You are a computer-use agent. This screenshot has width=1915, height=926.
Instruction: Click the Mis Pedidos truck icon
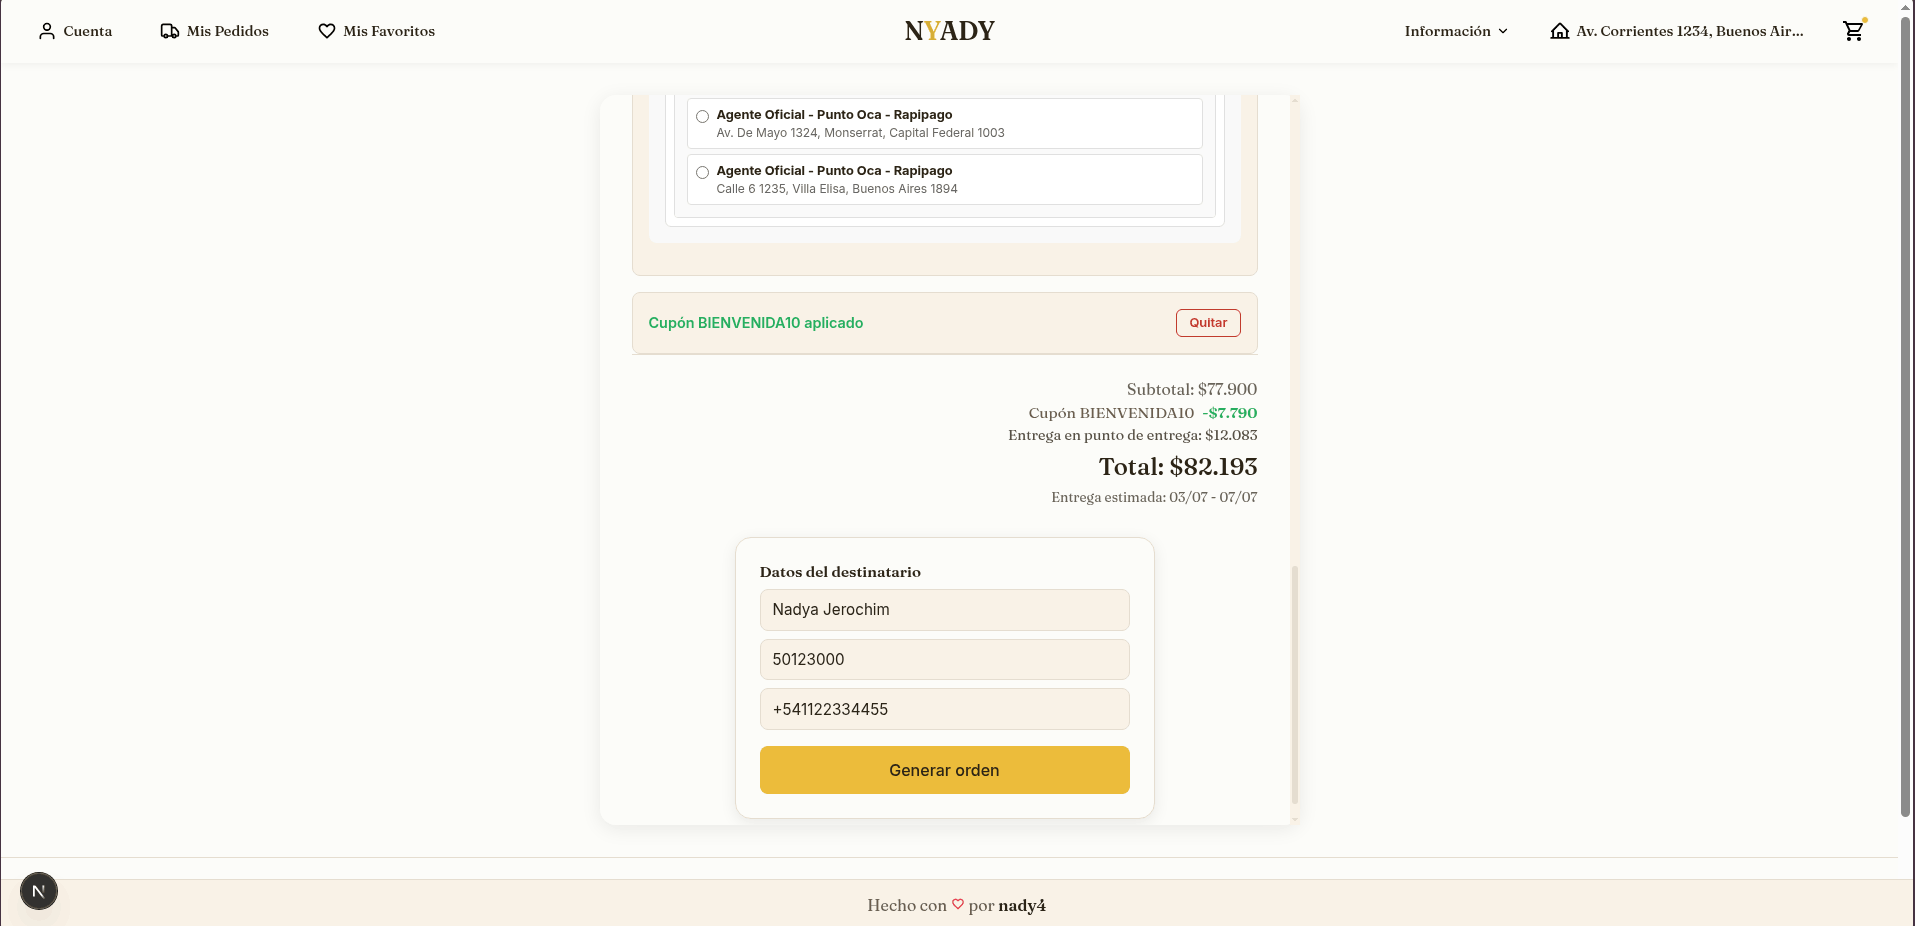click(170, 31)
